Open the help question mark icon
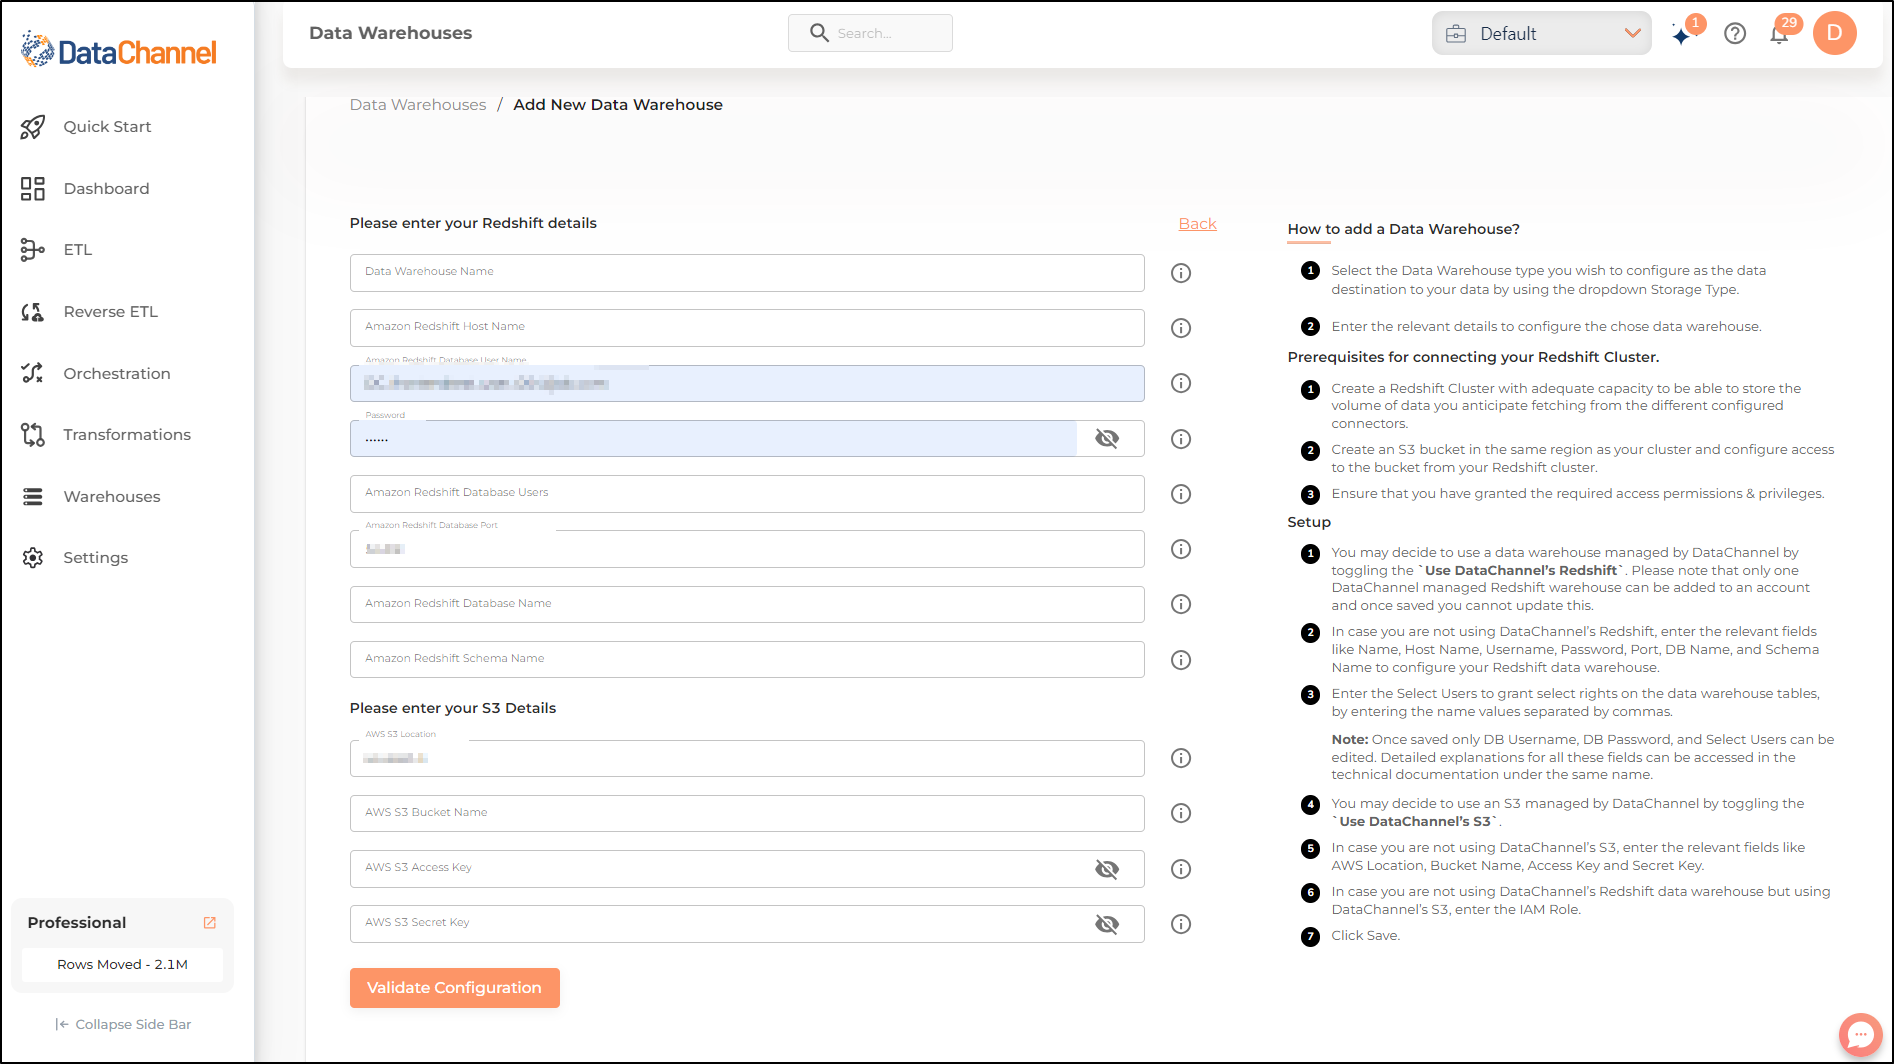Viewport: 1894px width, 1064px height. point(1735,34)
